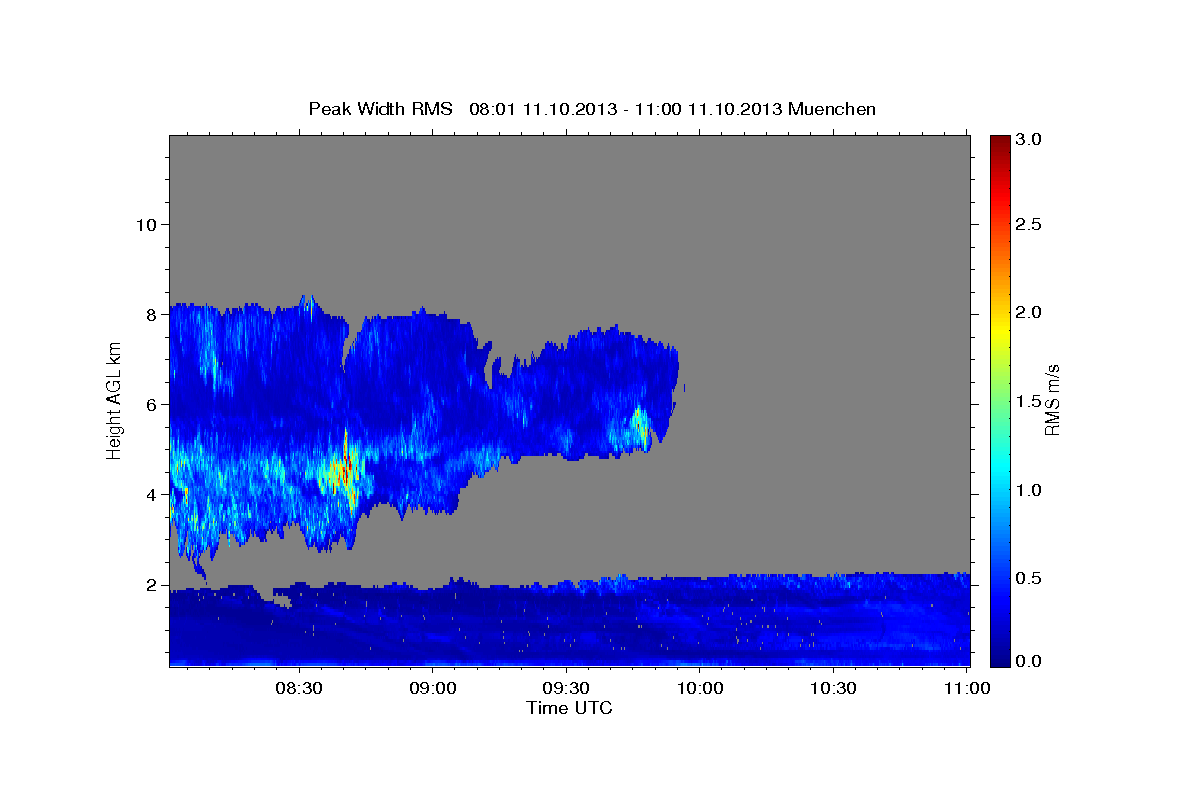The image size is (1200, 800).
Task: Click the dark blue bottom of colorbar
Action: (x=999, y=658)
